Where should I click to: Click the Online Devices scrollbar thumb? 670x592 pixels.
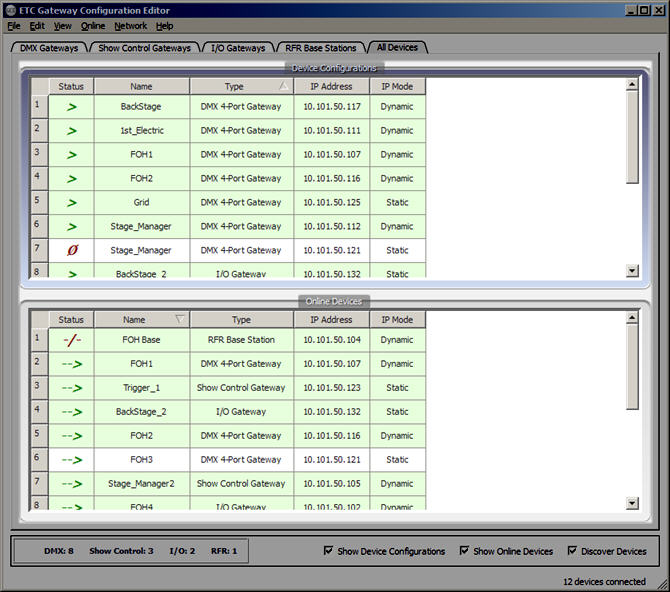(632, 367)
